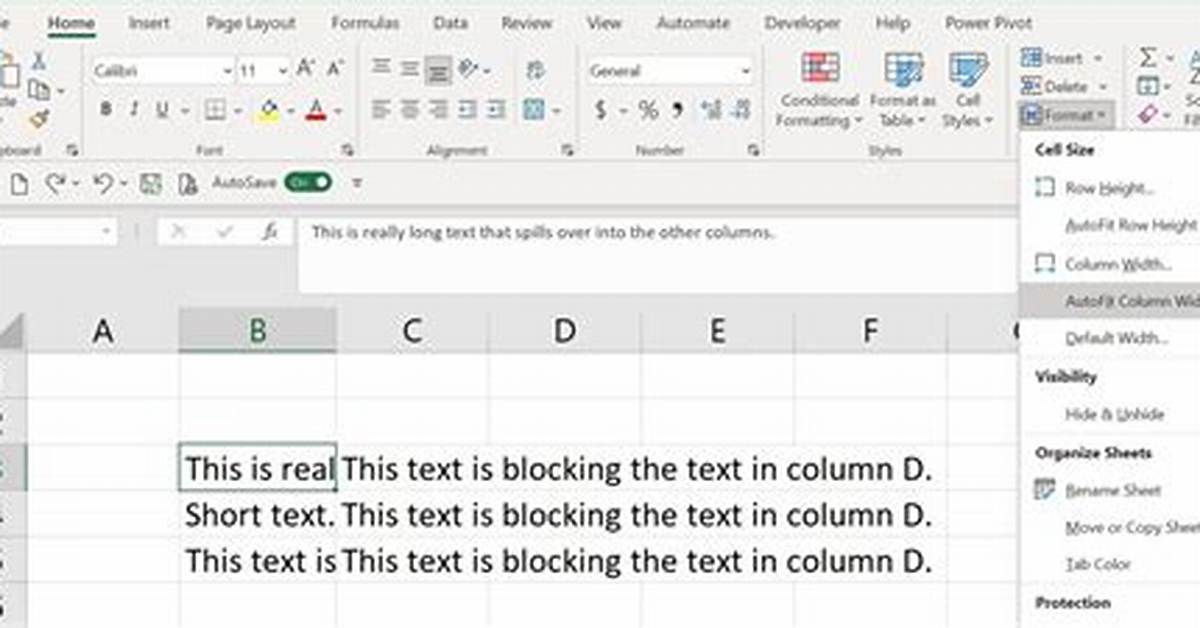1200x628 pixels.
Task: Open Calibri font name dropdown
Action: (x=227, y=71)
